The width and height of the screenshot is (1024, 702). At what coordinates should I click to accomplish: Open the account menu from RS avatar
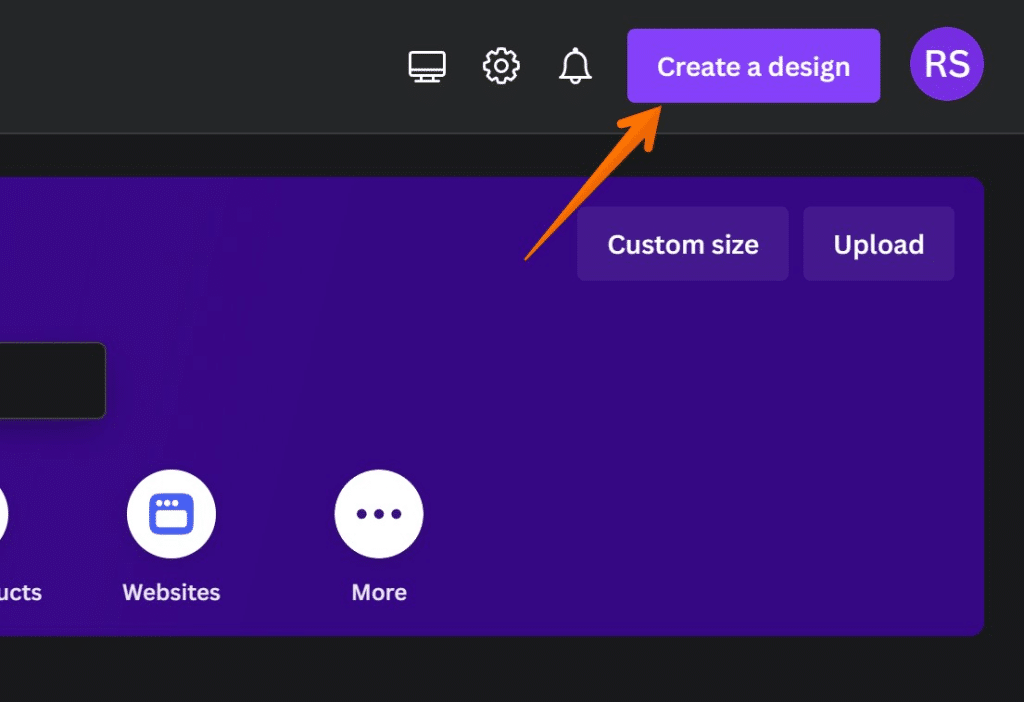(x=946, y=65)
